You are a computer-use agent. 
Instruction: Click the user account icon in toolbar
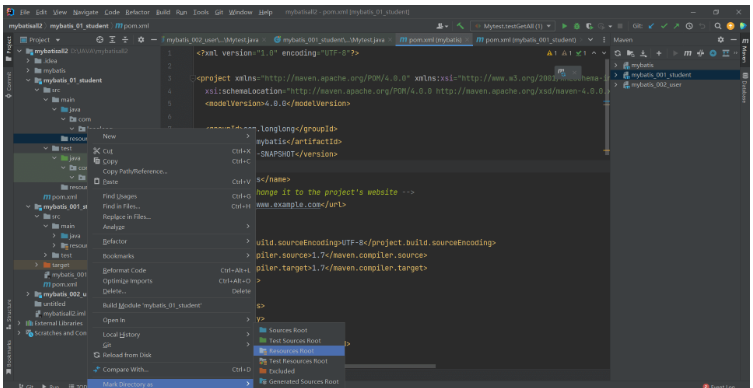pyautogui.click(x=442, y=26)
